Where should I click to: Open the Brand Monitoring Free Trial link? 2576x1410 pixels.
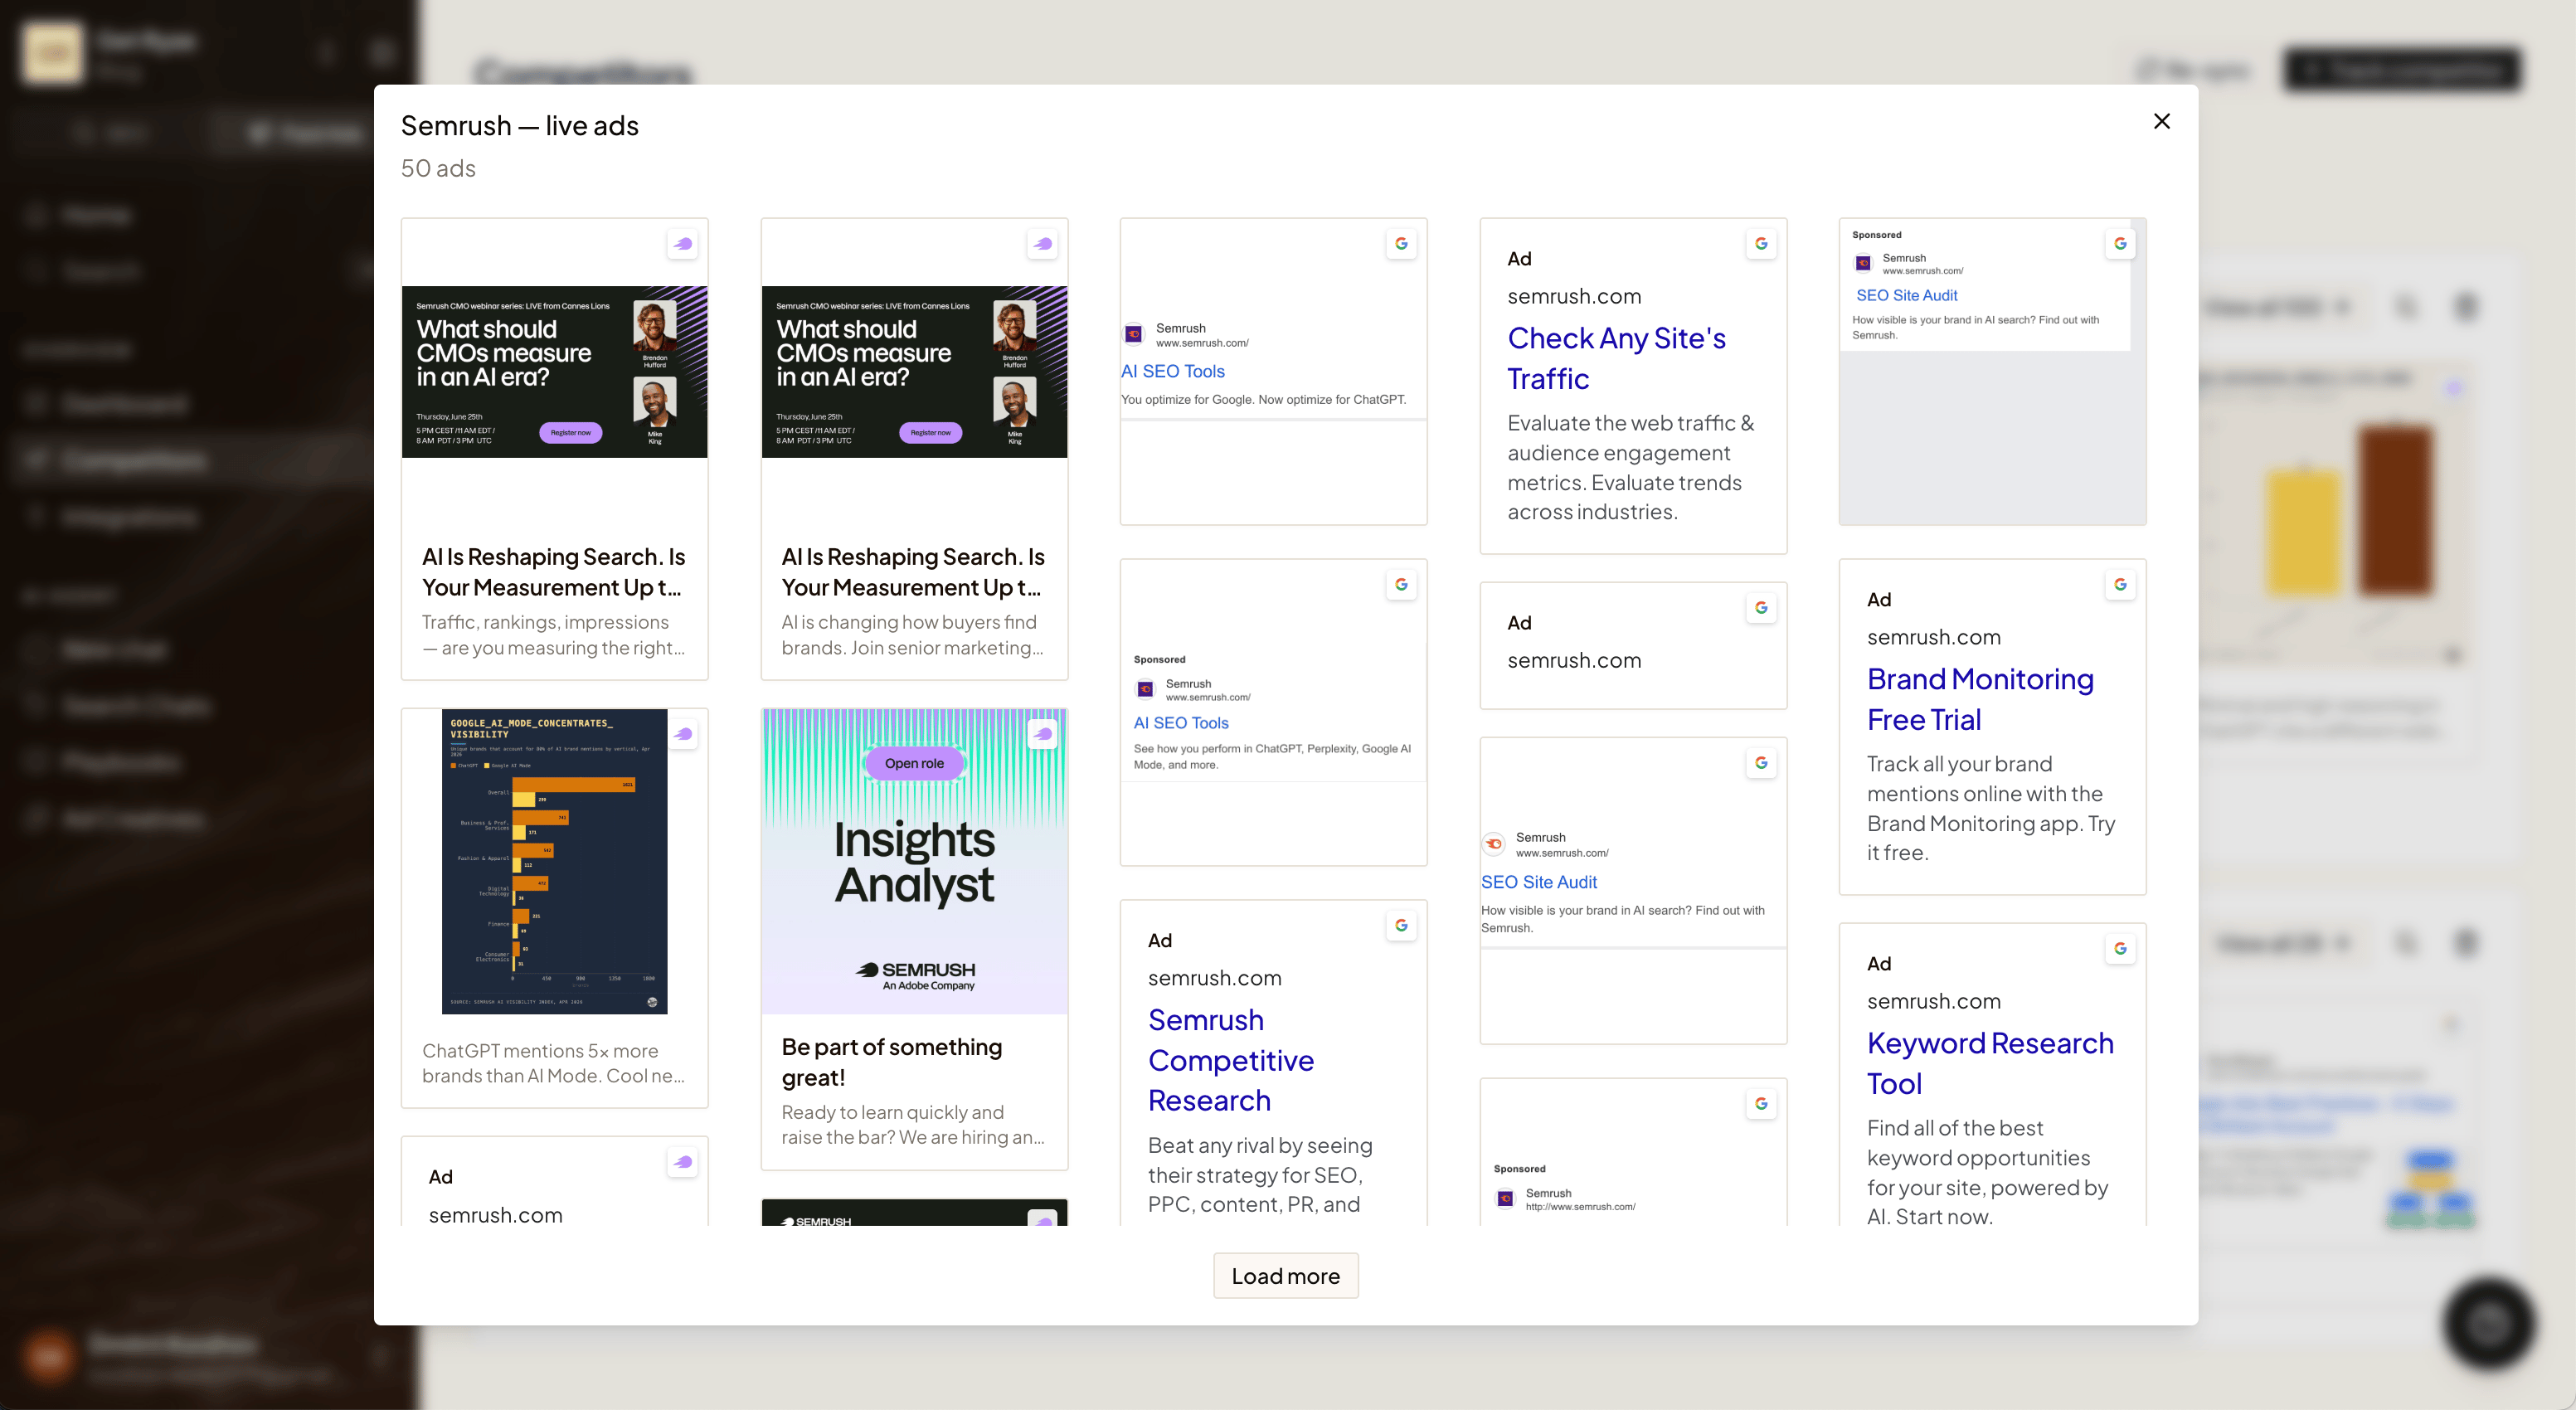pyautogui.click(x=1980, y=699)
